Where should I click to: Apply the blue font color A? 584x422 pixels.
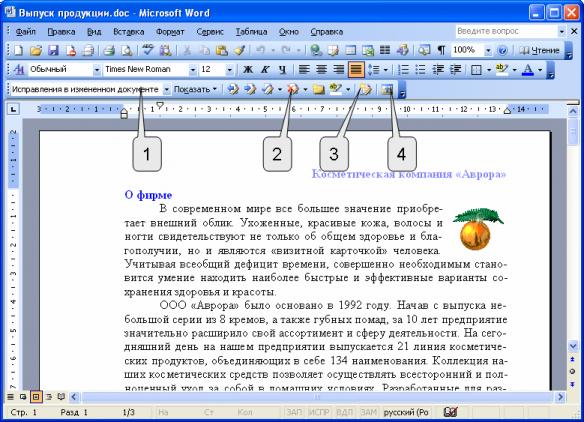[527, 69]
